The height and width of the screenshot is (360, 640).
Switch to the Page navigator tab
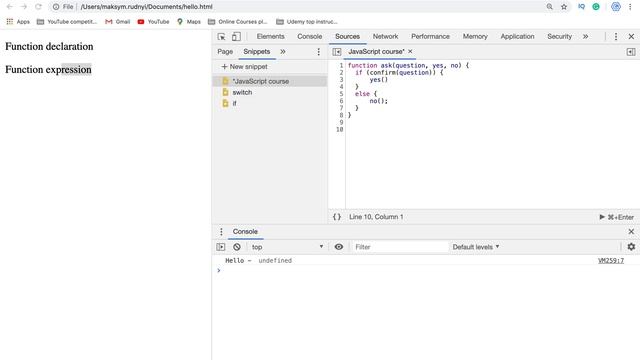tap(225, 51)
